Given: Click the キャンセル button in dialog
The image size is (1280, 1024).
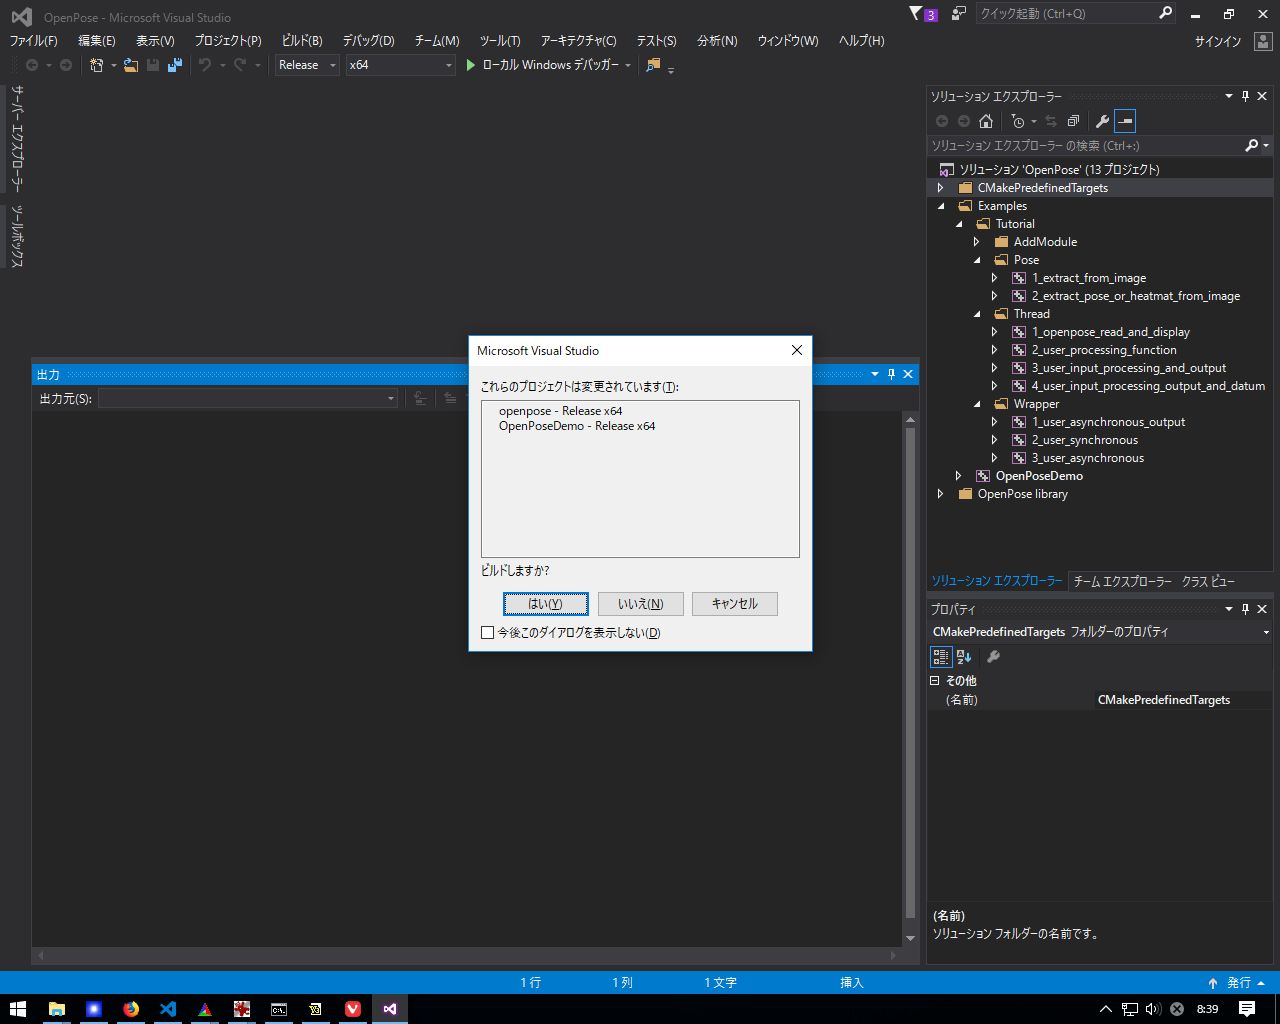Looking at the screenshot, I should tap(734, 604).
